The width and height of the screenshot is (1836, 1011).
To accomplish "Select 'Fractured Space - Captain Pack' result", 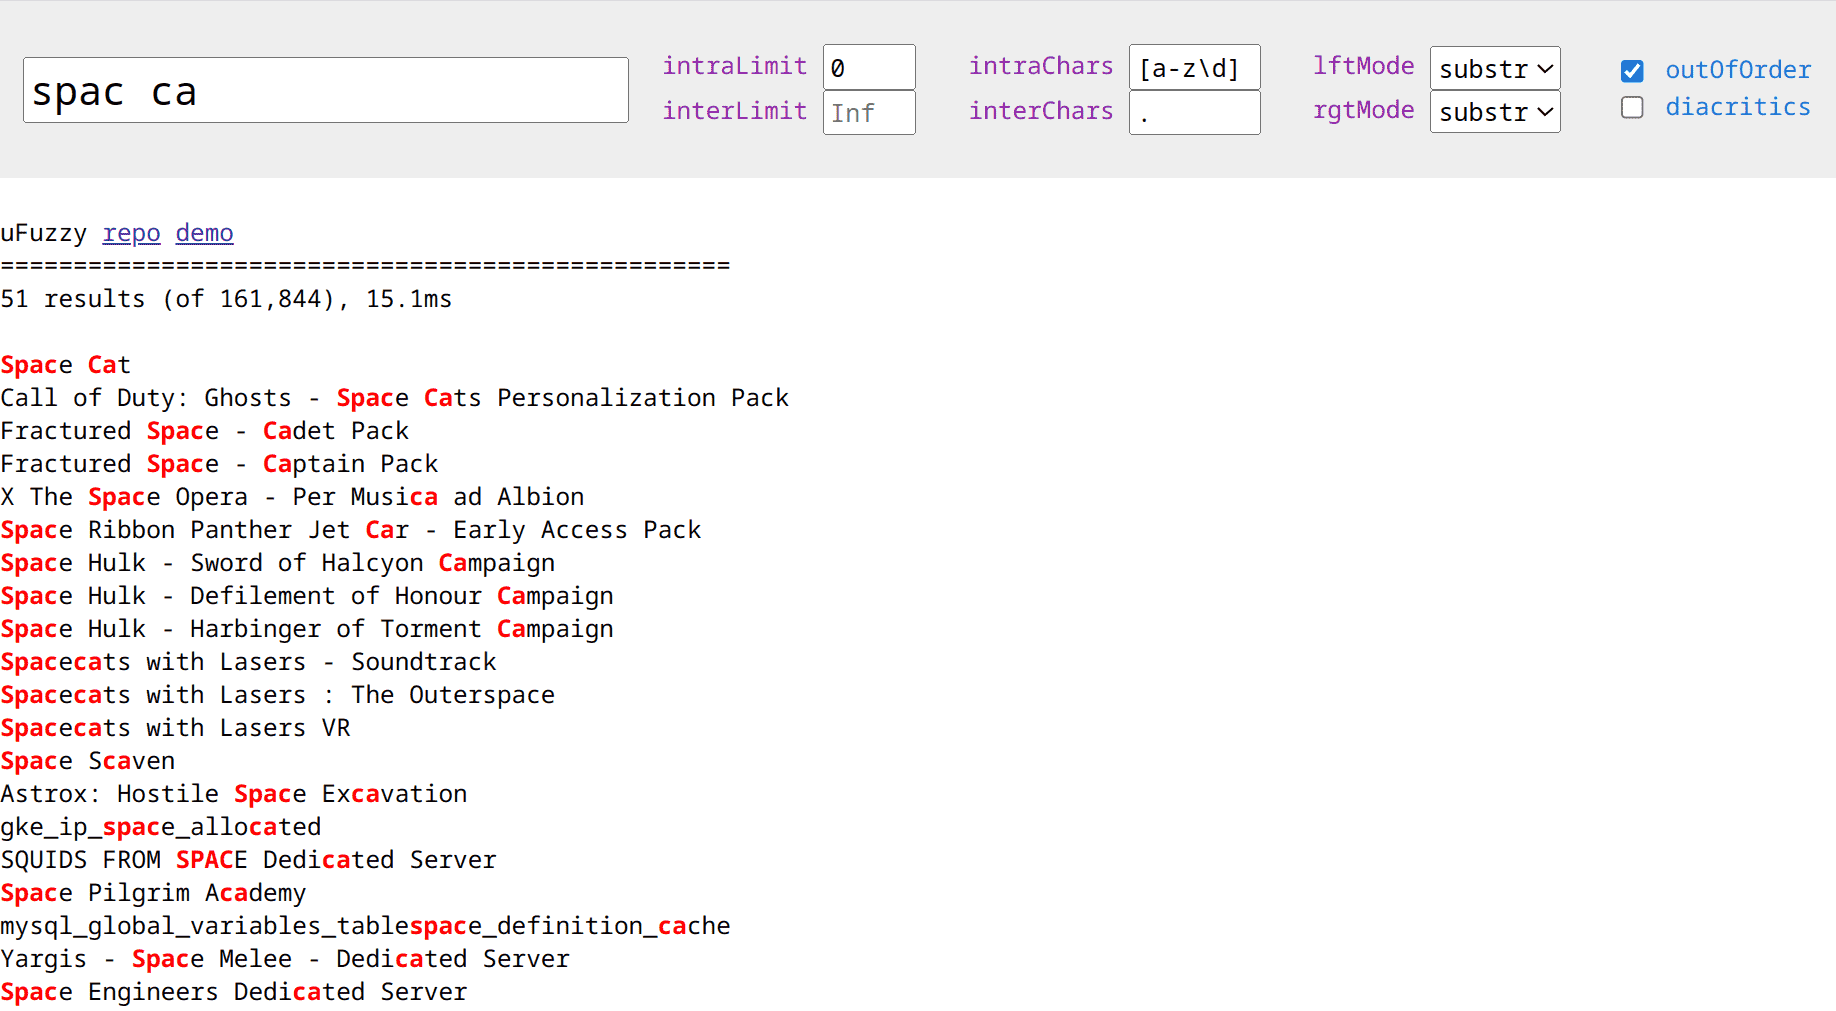I will coord(219,464).
